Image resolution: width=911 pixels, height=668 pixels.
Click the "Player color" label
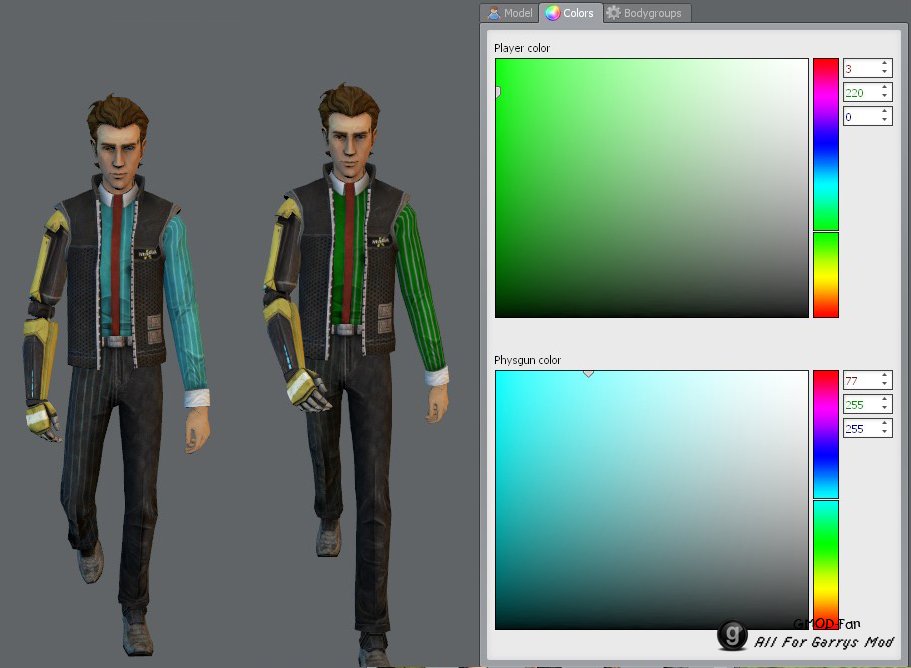[x=522, y=48]
